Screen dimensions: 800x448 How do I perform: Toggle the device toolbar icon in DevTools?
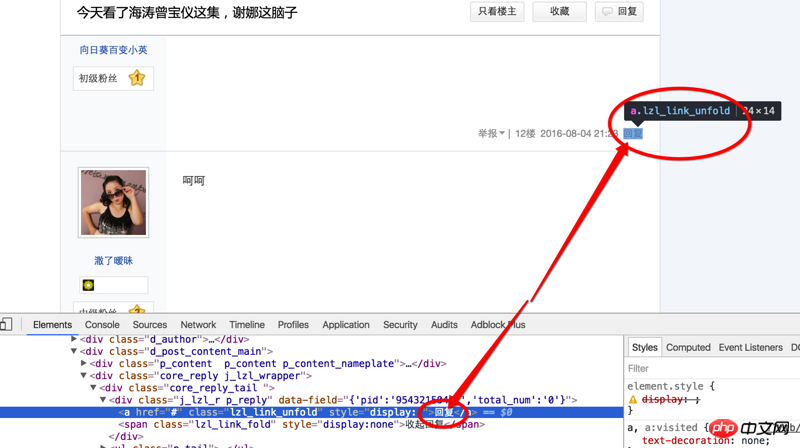[6, 325]
